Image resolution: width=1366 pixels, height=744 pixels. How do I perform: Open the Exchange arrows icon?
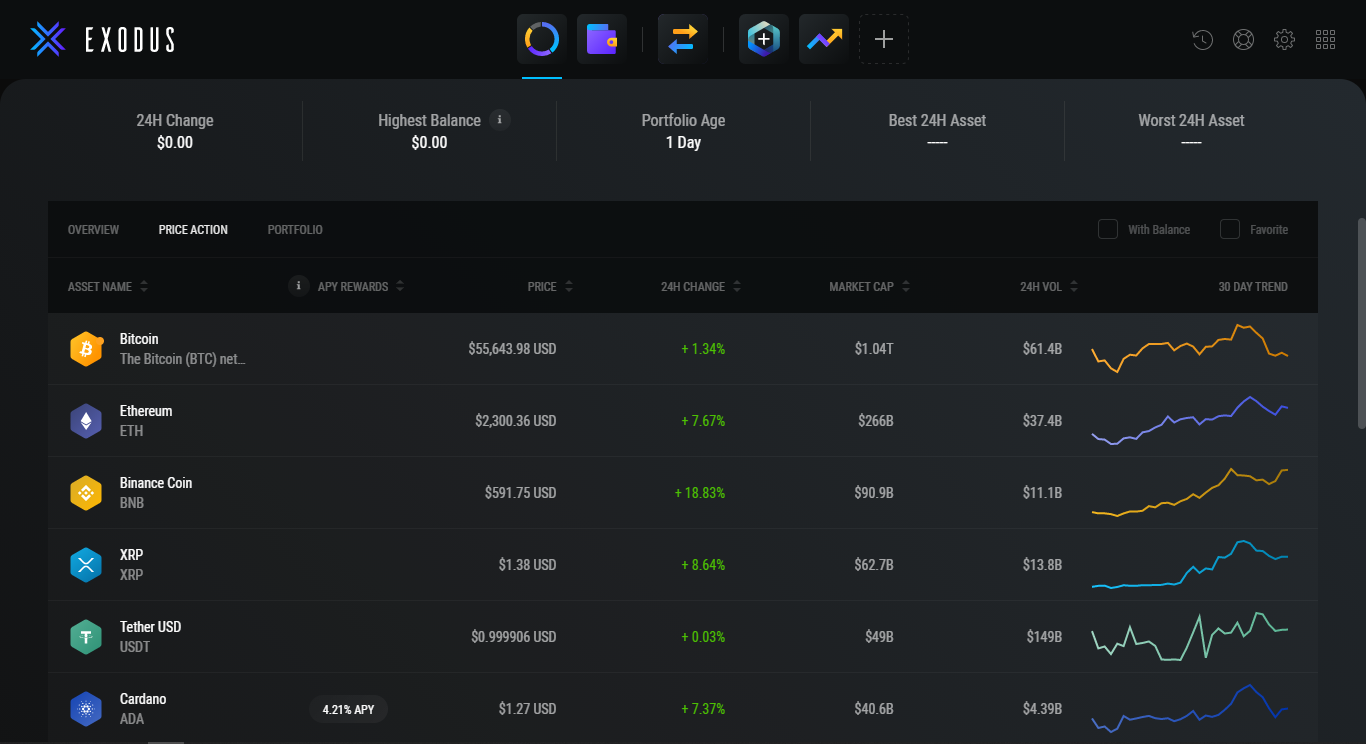[683, 40]
